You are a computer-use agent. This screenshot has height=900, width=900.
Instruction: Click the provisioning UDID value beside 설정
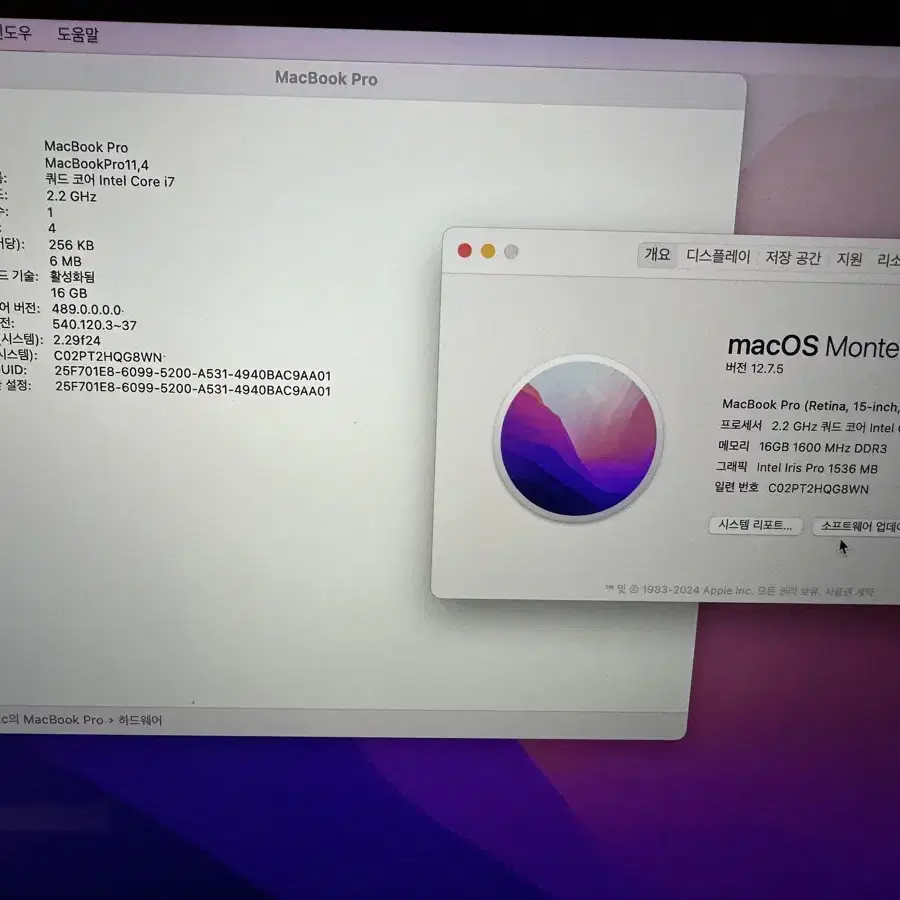pyautogui.click(x=193, y=389)
